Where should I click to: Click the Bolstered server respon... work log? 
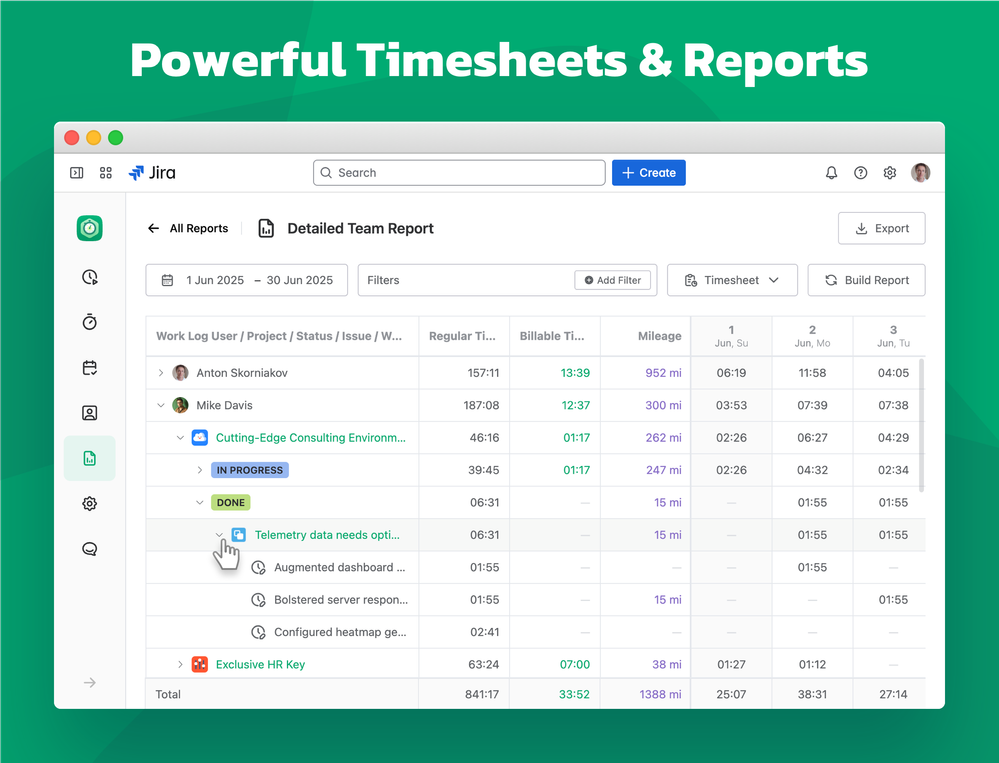(x=341, y=599)
